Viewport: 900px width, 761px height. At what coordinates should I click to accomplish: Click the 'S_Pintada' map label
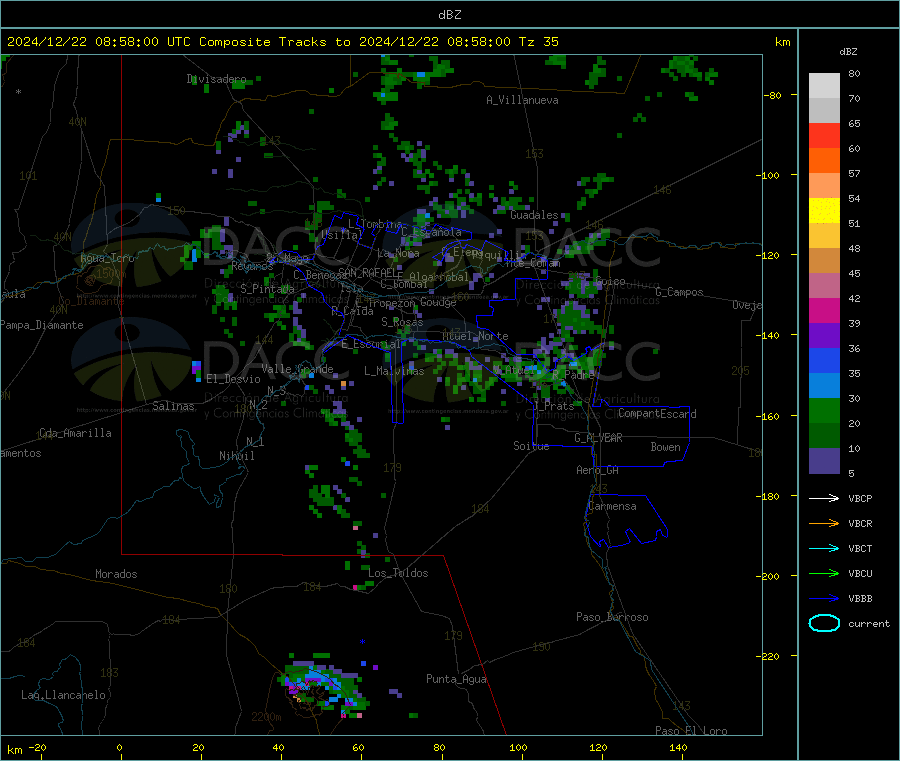pos(267,289)
